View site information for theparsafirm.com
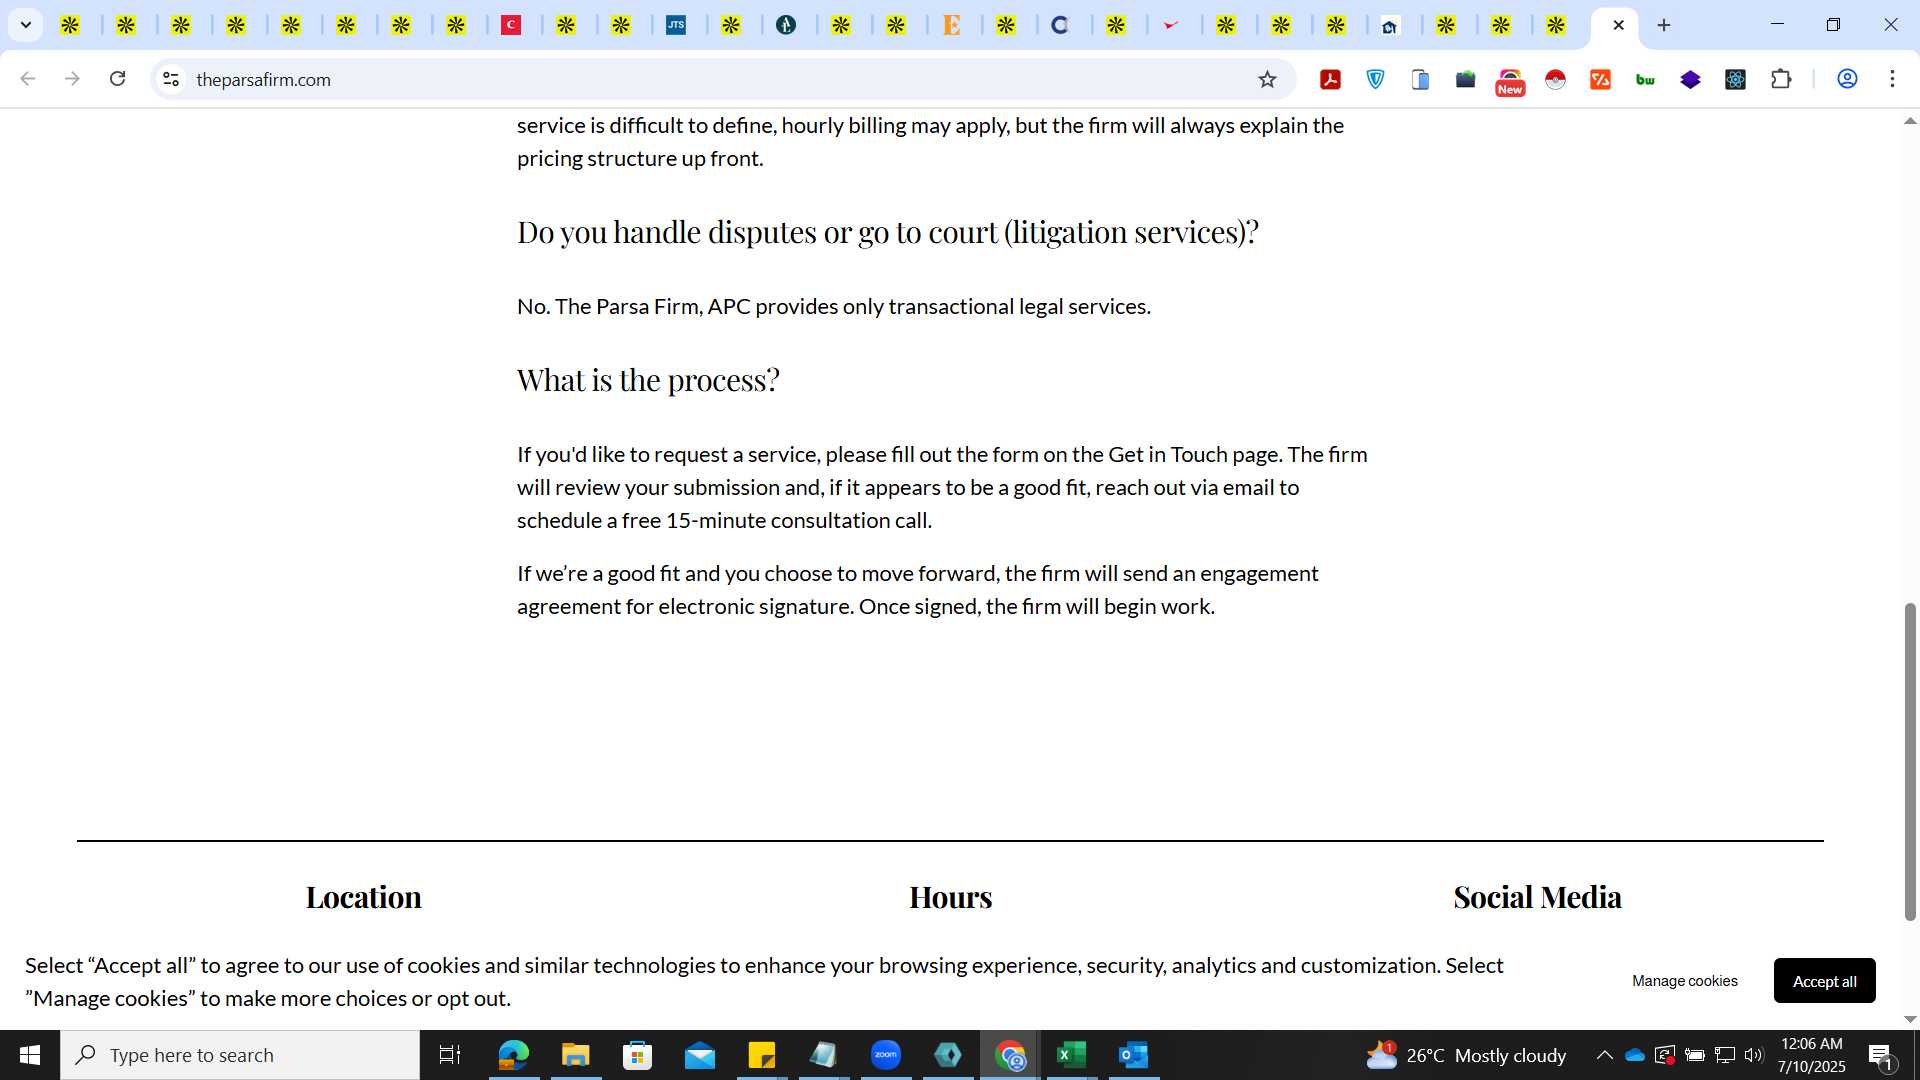The height and width of the screenshot is (1080, 1920). coord(171,79)
